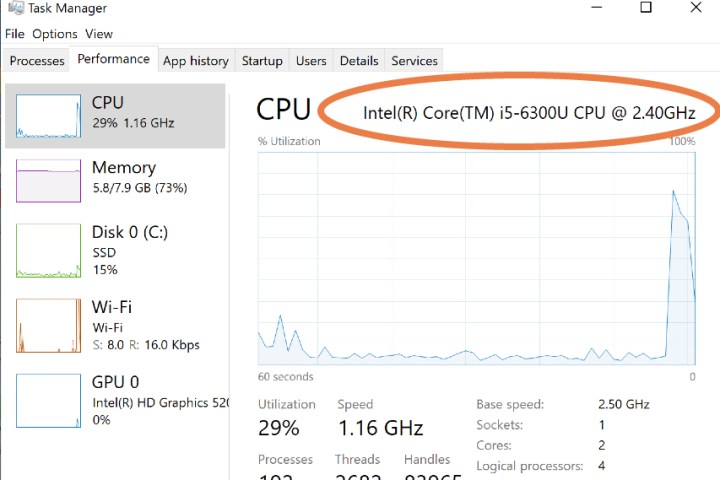Go to the Startup tab
The height and width of the screenshot is (480, 720).
point(262,61)
